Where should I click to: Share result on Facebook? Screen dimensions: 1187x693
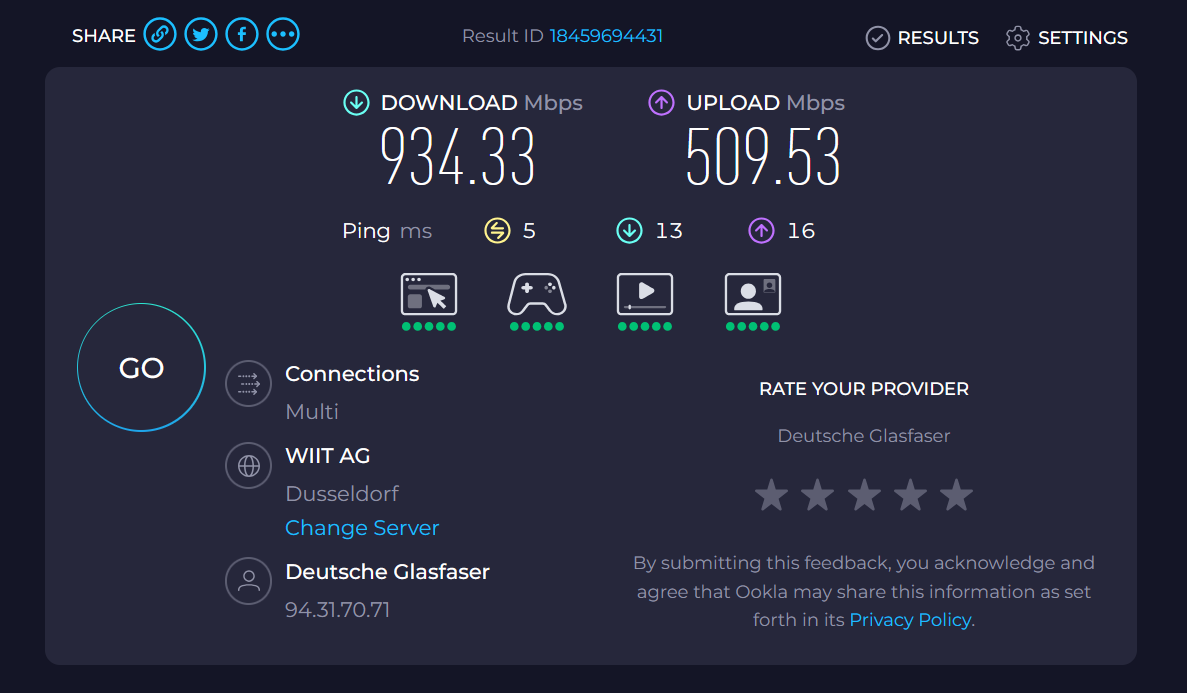pyautogui.click(x=241, y=35)
